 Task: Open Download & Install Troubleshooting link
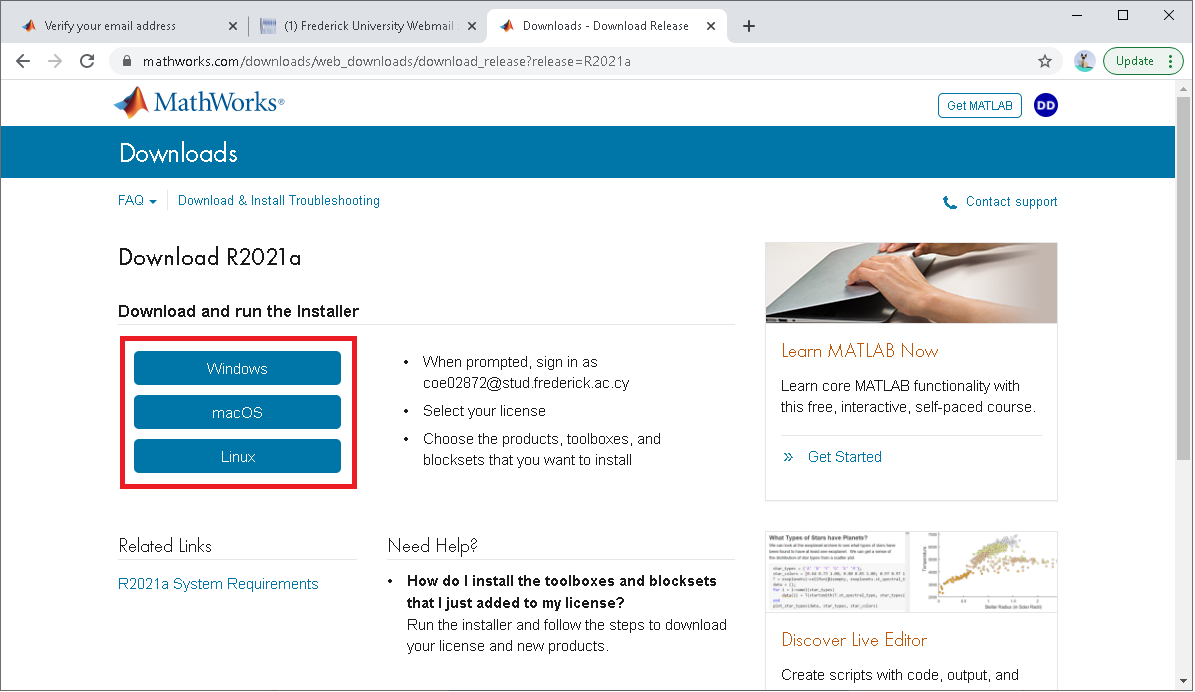pos(279,201)
